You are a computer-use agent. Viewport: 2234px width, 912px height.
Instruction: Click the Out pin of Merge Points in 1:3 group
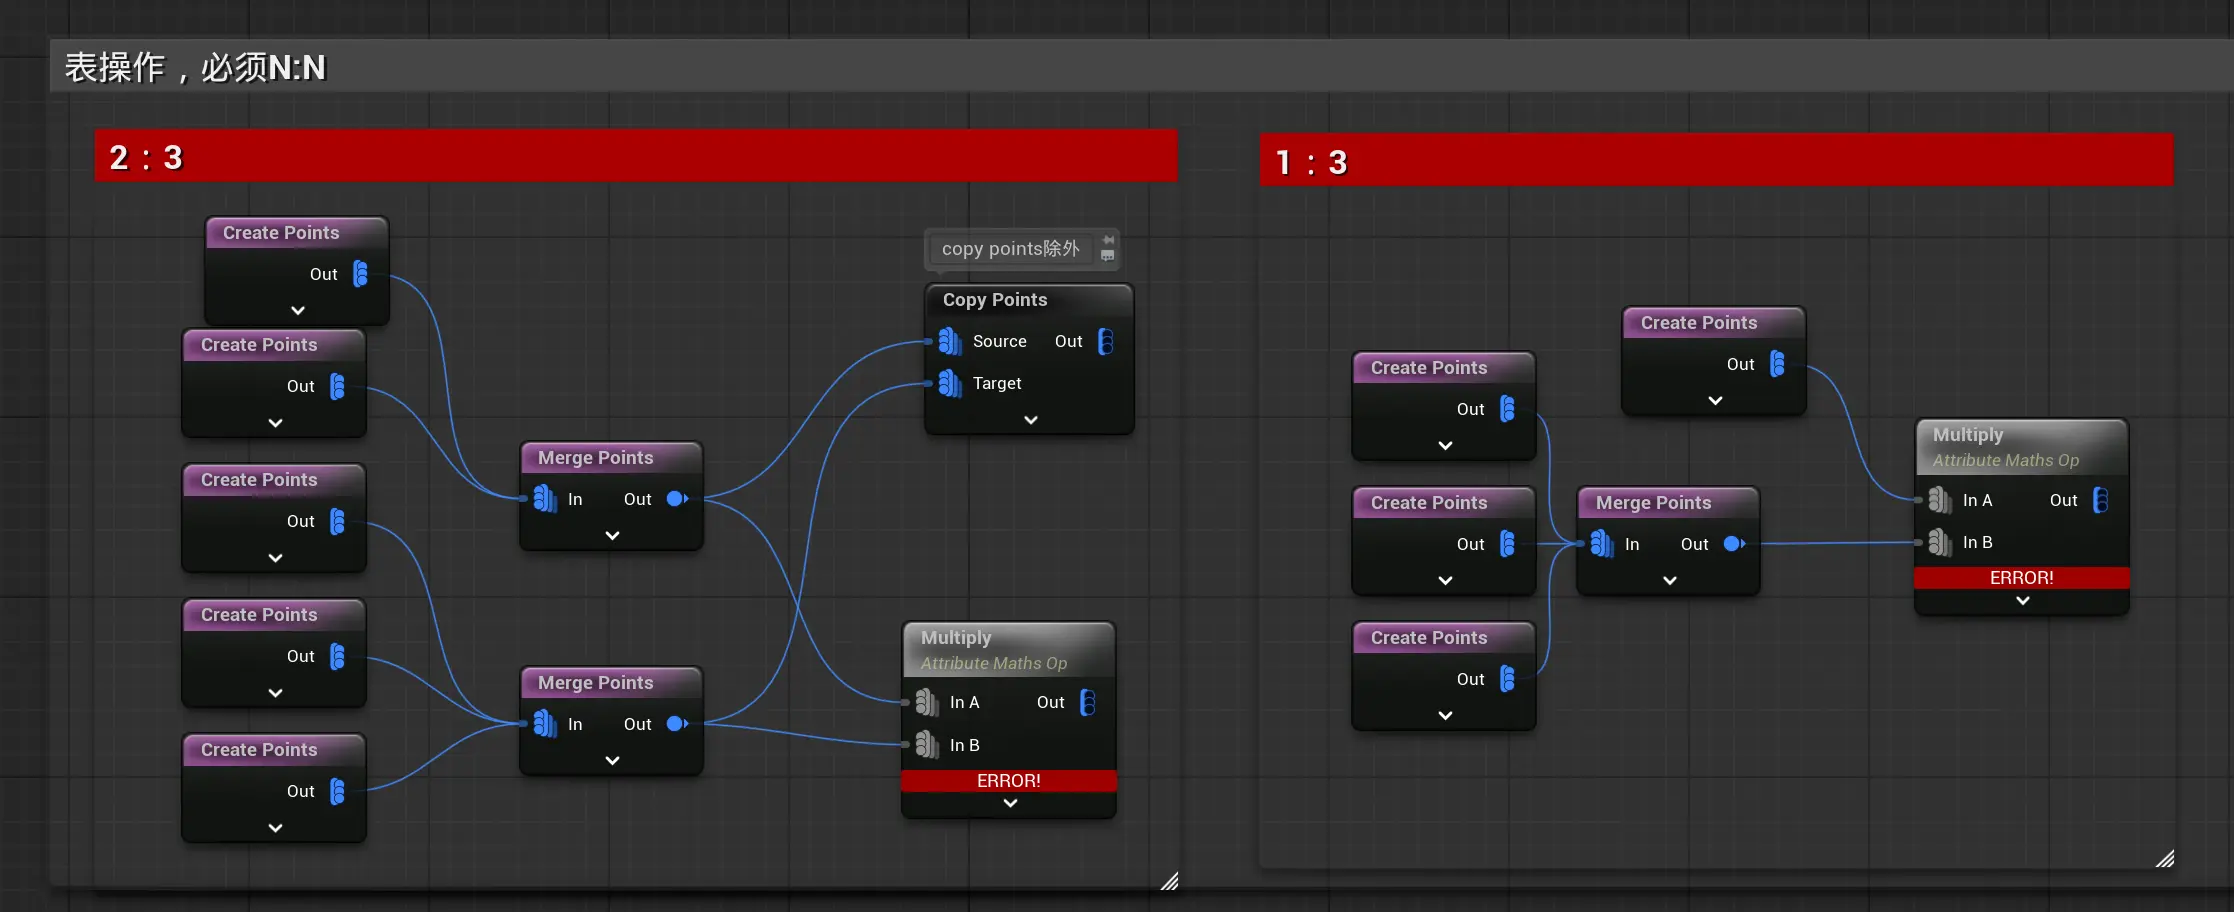[1734, 544]
